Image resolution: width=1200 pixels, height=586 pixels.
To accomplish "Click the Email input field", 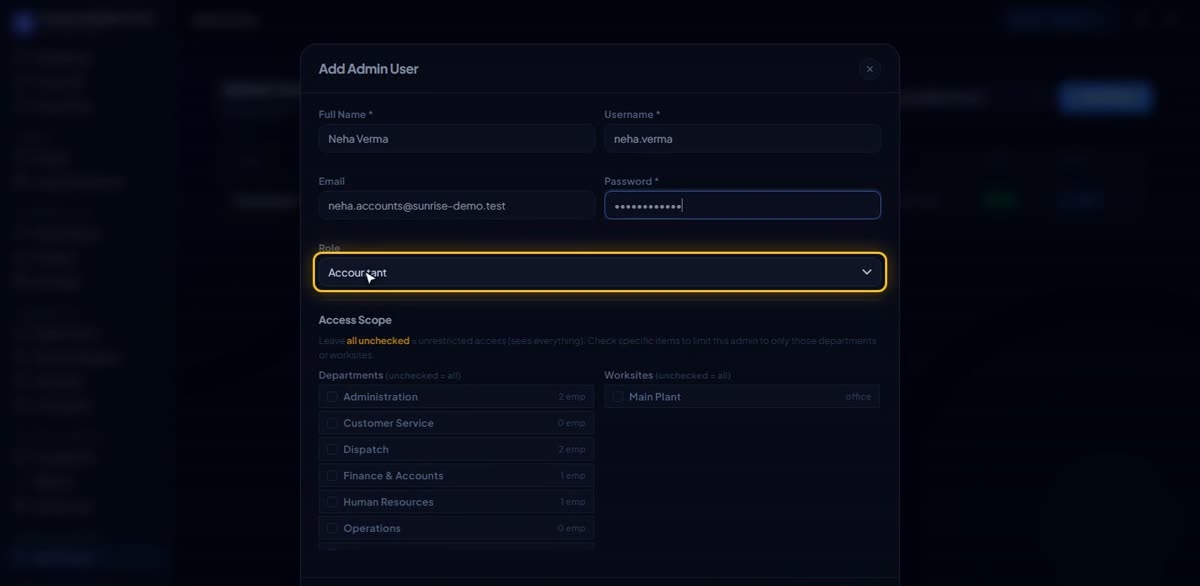I will 457,206.
